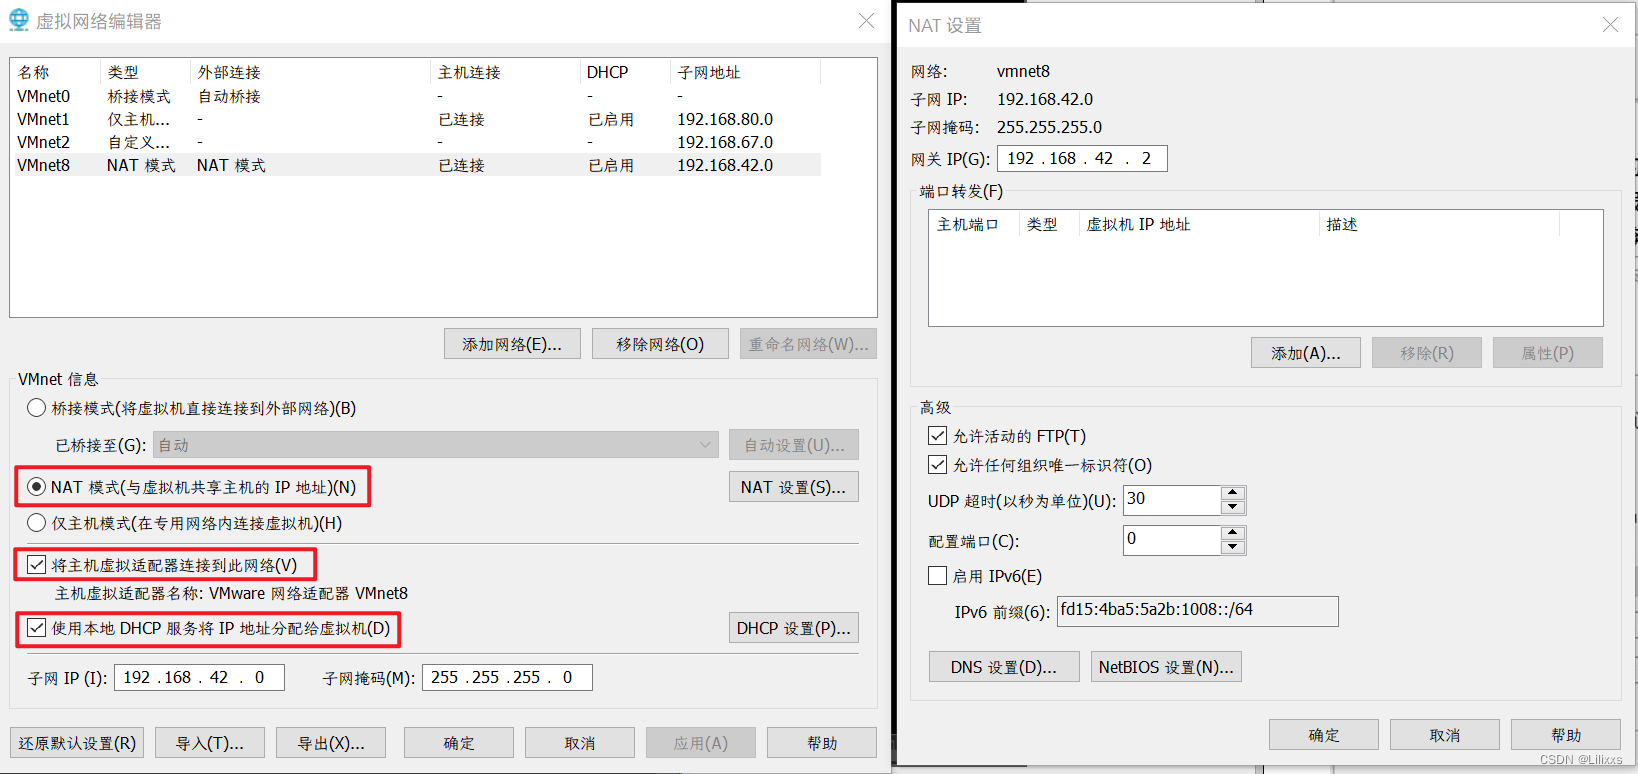
Task: Open DNS 设置(D)... button
Action: (1004, 667)
